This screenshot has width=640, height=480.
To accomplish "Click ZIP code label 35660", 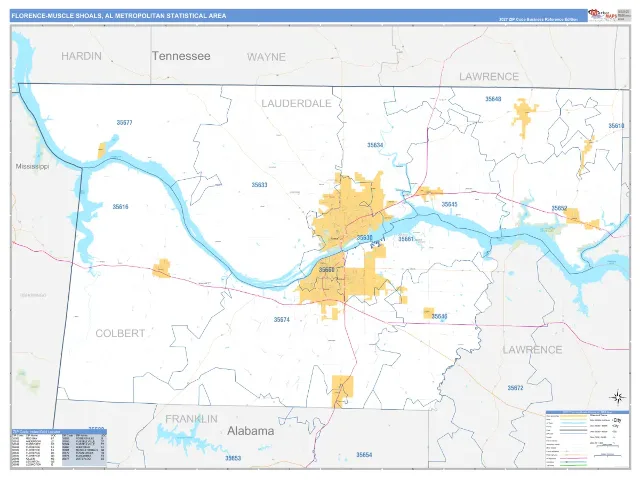I will (327, 270).
